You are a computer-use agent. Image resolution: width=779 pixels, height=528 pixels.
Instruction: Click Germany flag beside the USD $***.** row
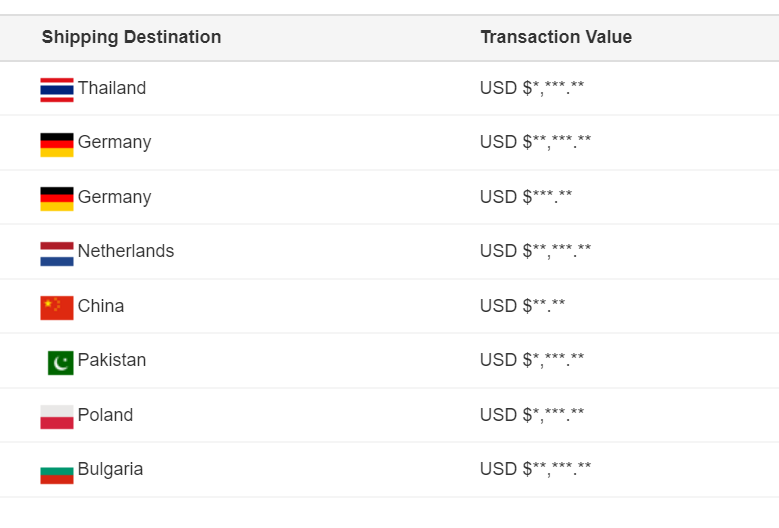57,199
